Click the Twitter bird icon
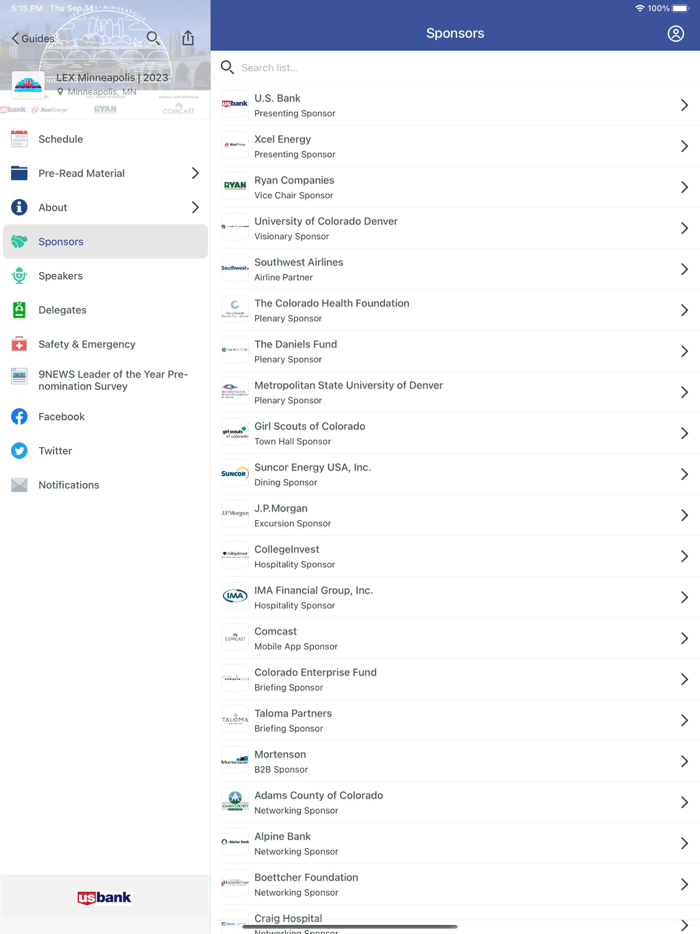700x934 pixels. 19,450
